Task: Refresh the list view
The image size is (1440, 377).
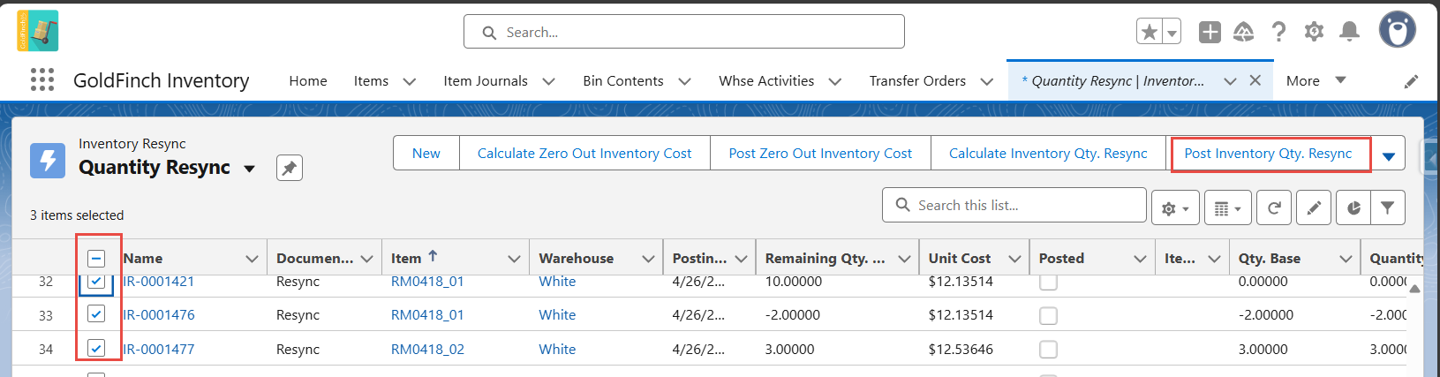Action: (x=1273, y=208)
